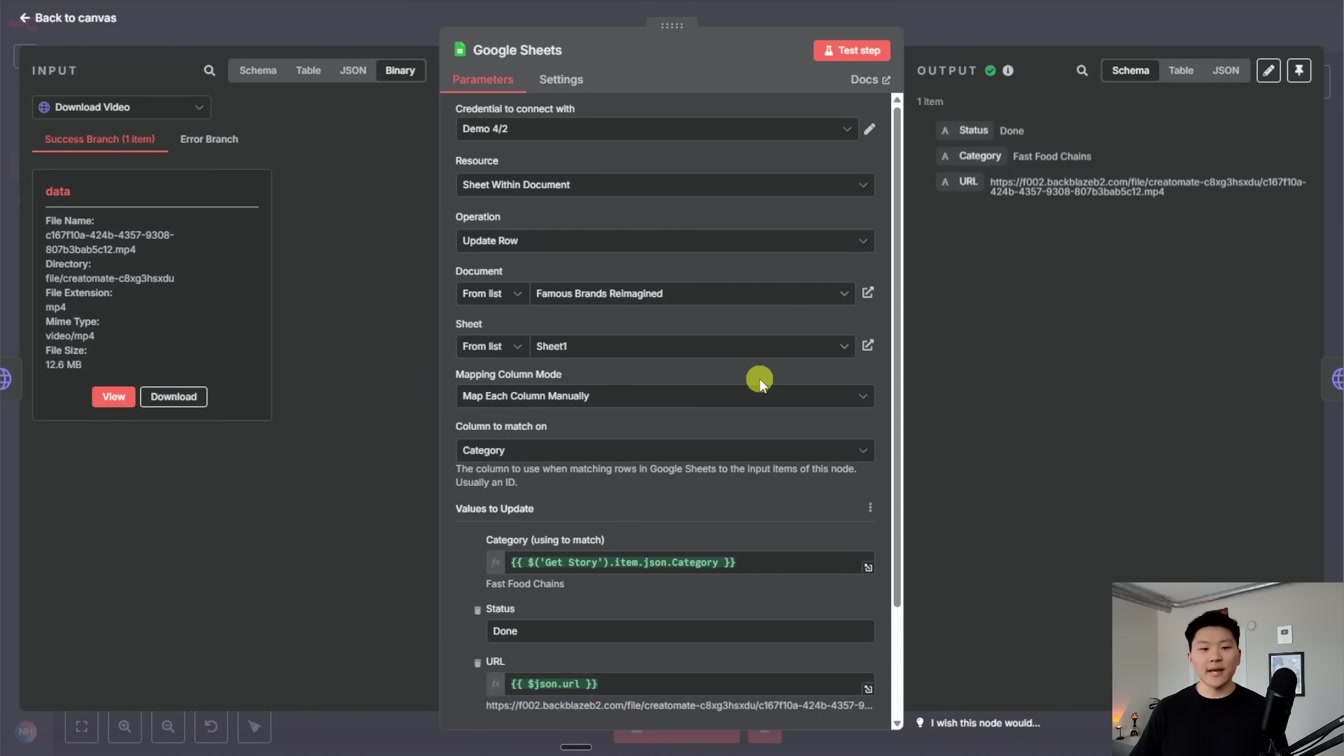Click the Back to canvas link
The height and width of the screenshot is (756, 1344).
pyautogui.click(x=68, y=18)
